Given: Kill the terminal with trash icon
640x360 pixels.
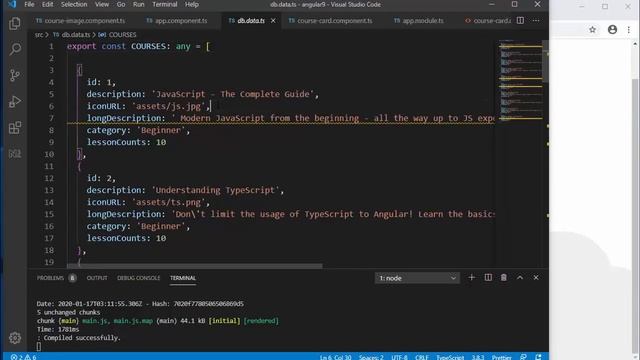Looking at the screenshot, I should tap(504, 278).
